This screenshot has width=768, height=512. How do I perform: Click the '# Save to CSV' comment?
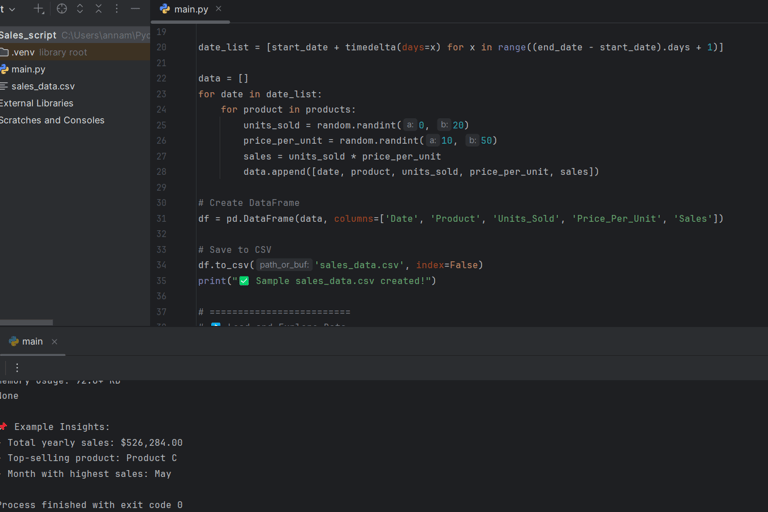[x=235, y=250]
